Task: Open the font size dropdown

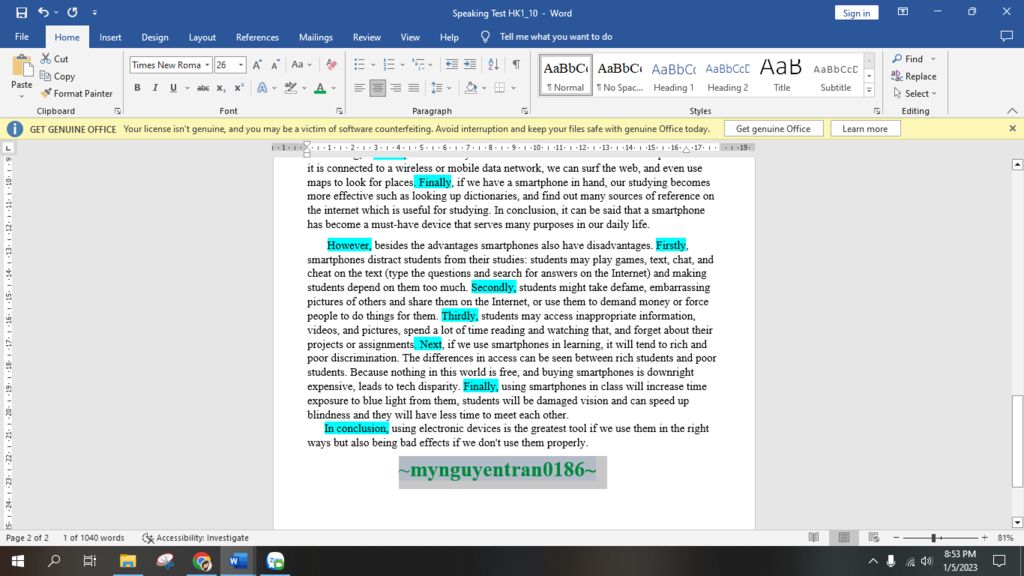Action: (x=241, y=65)
